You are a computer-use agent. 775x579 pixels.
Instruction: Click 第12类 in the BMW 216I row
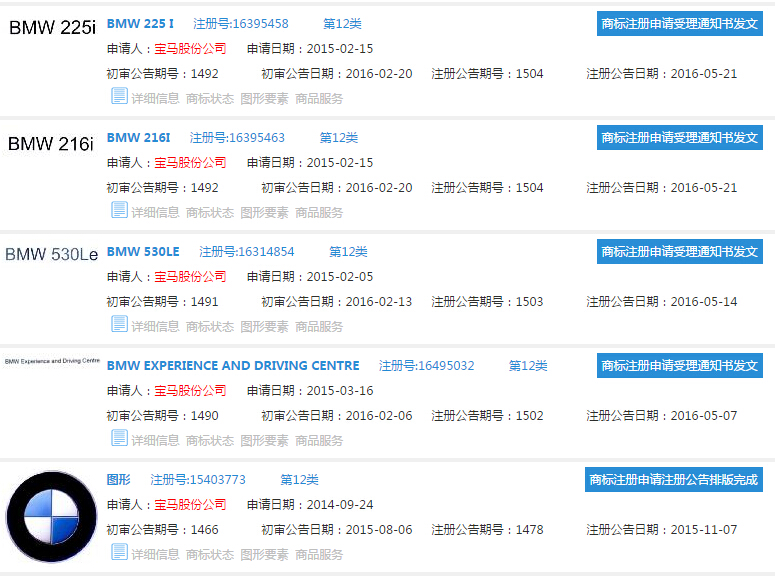339,137
